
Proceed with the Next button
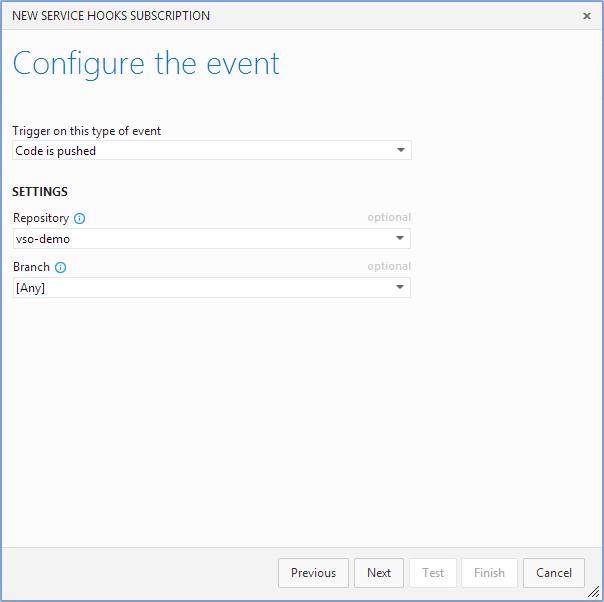pos(379,573)
